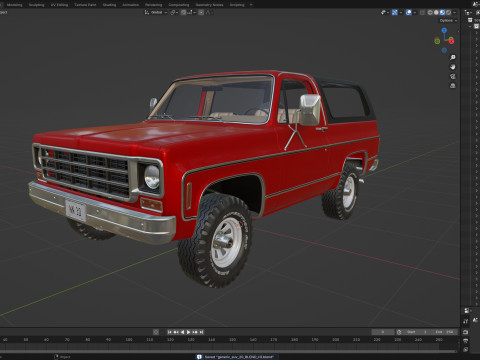Toggle proportional editing
This screenshot has height=360, width=480.
click(x=201, y=12)
